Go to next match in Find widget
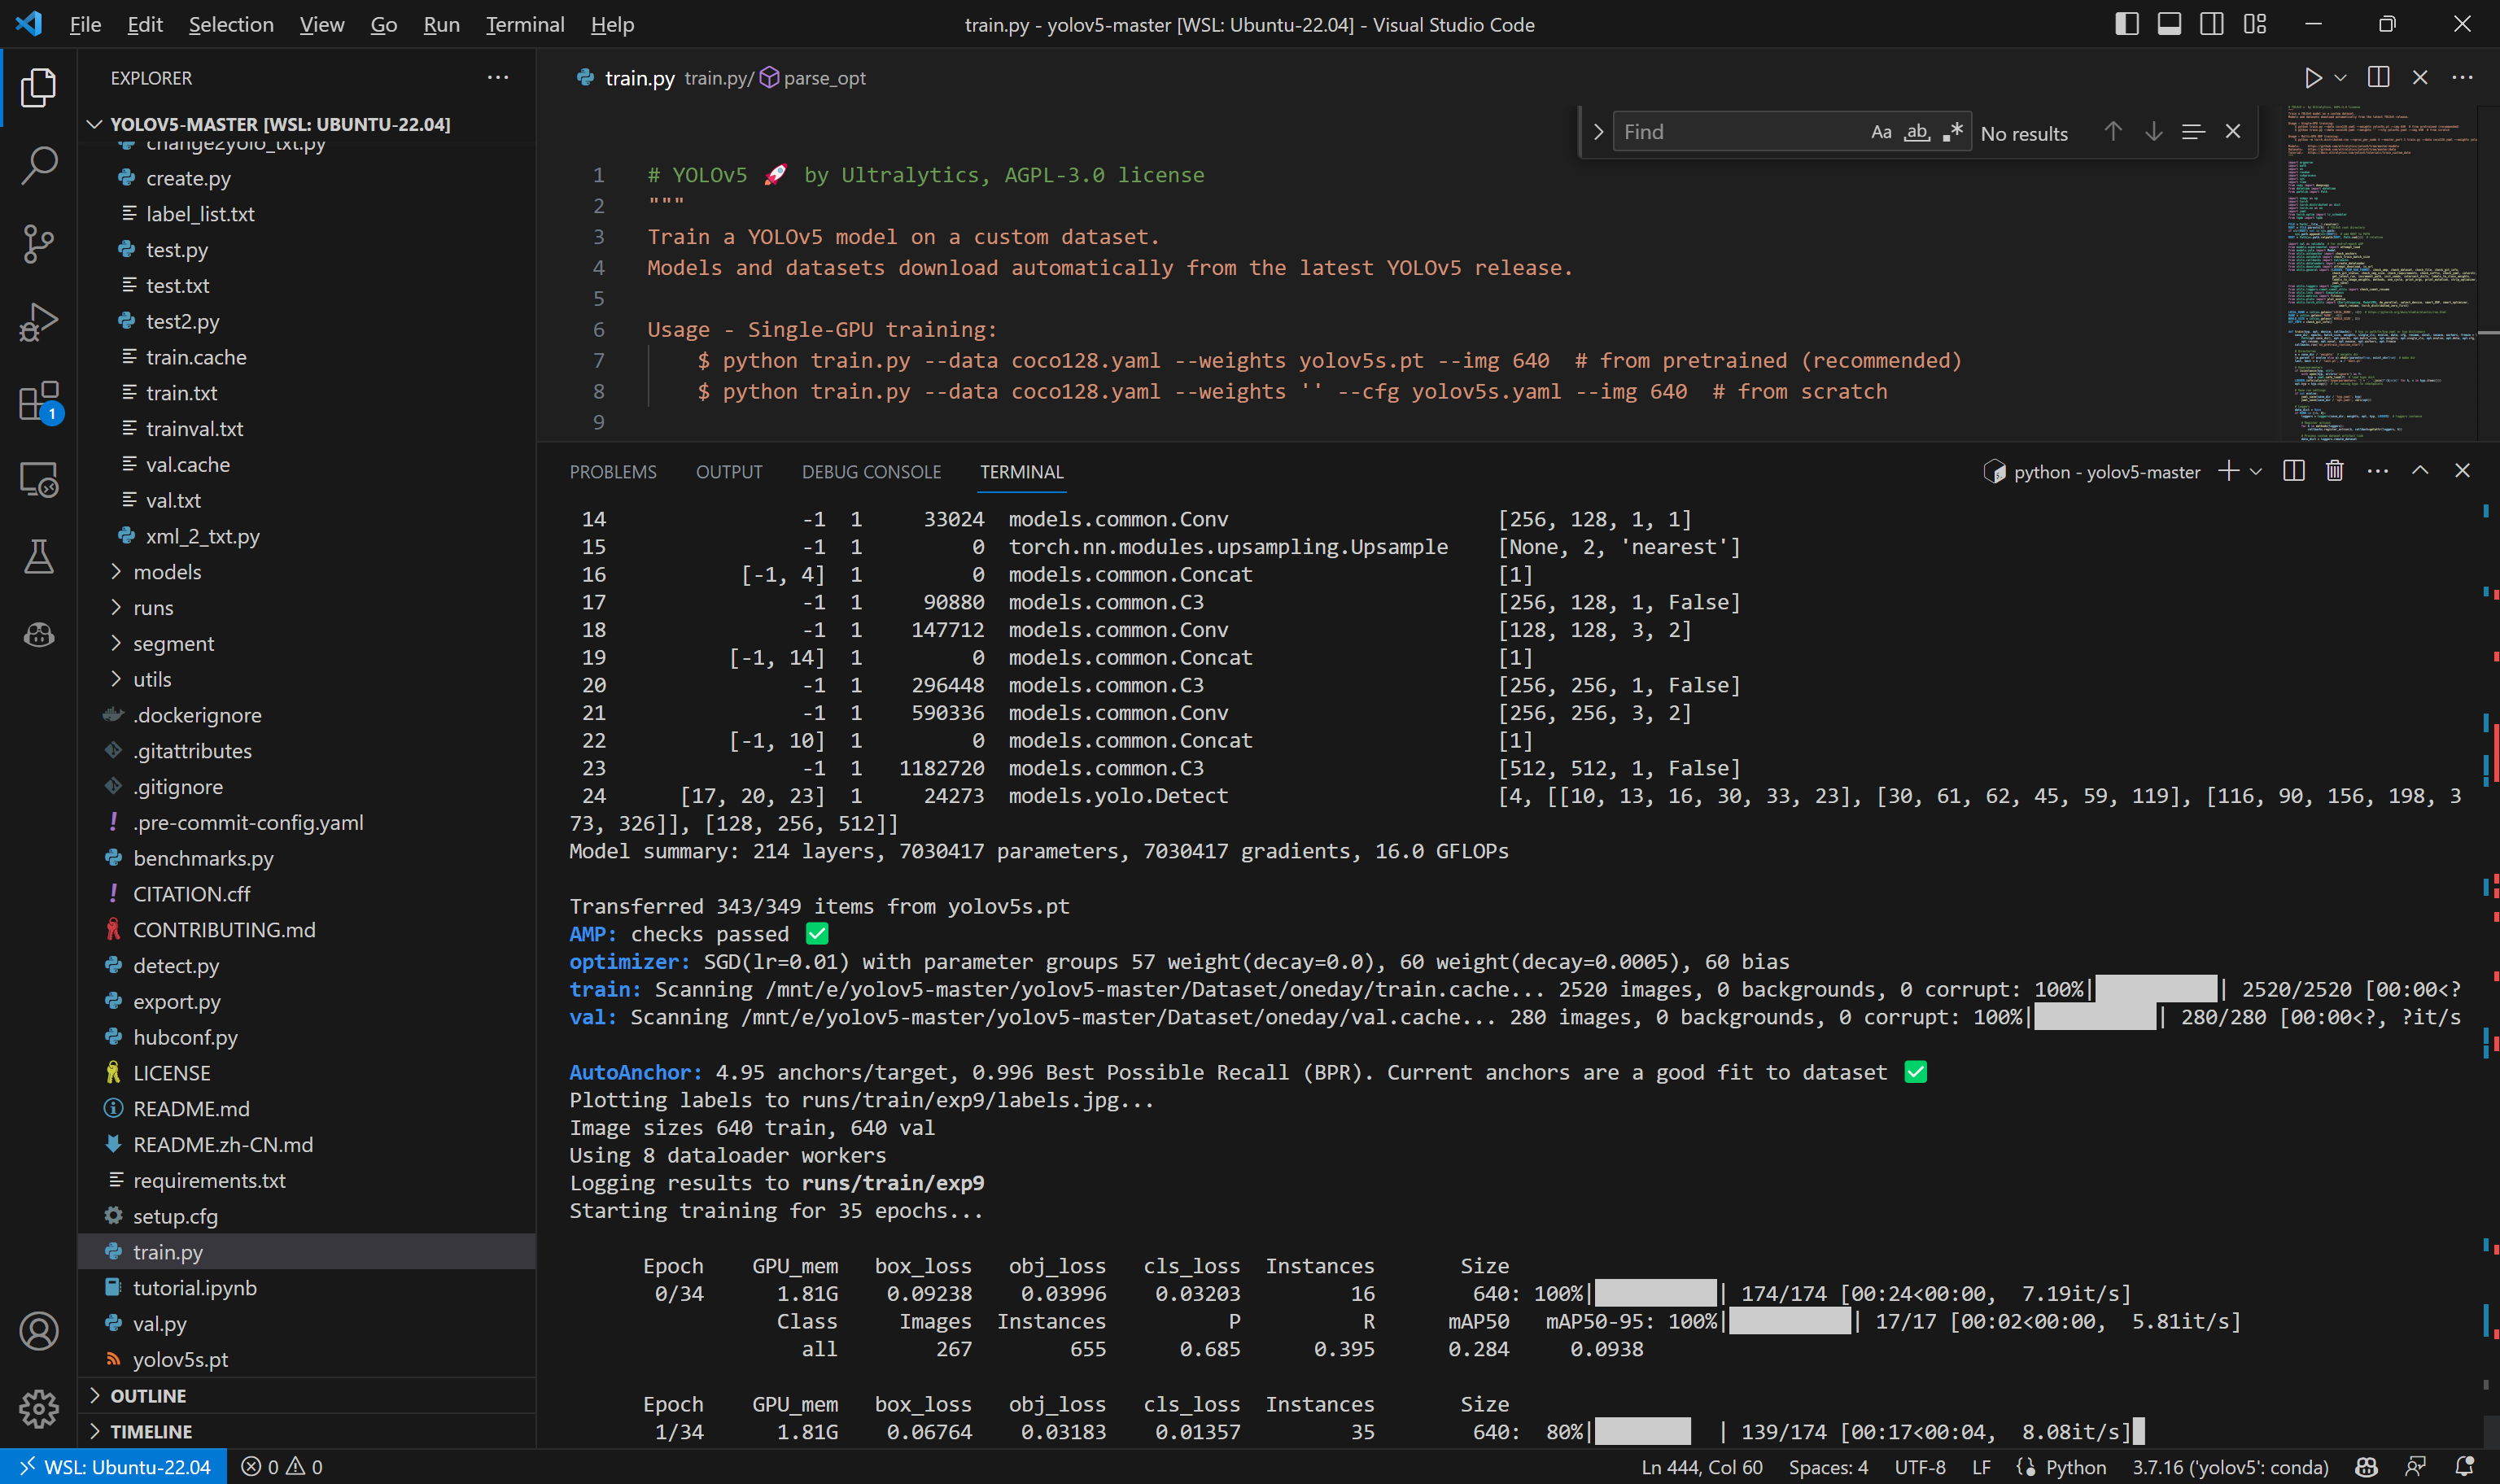Screen dimensions: 2500x1484 coord(2153,132)
